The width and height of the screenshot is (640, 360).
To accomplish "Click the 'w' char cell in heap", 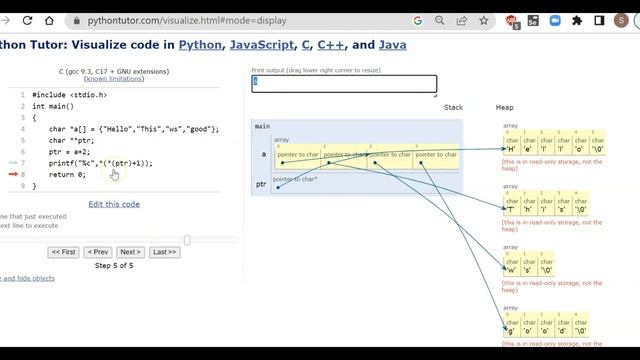I will [512, 266].
